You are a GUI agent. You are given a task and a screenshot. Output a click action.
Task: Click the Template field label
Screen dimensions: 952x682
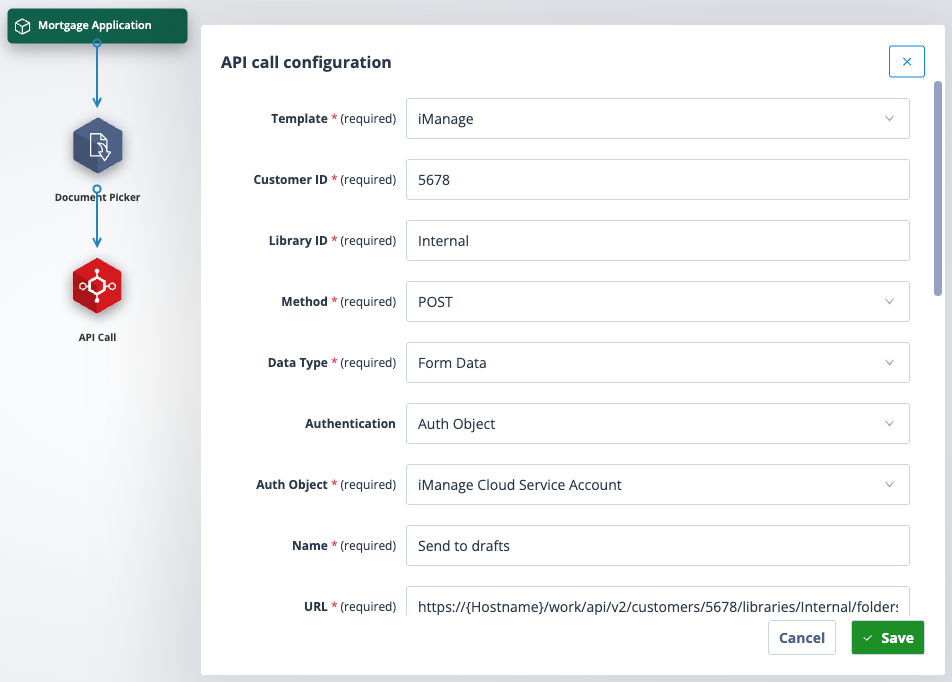pos(333,118)
